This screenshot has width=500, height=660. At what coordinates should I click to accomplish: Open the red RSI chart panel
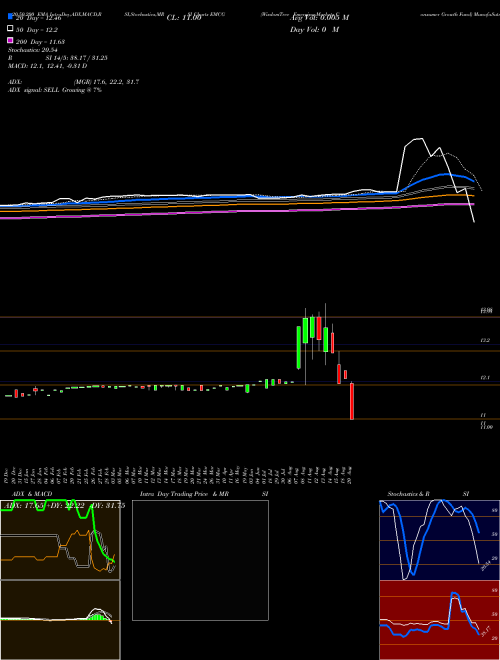pyautogui.click(x=439, y=620)
